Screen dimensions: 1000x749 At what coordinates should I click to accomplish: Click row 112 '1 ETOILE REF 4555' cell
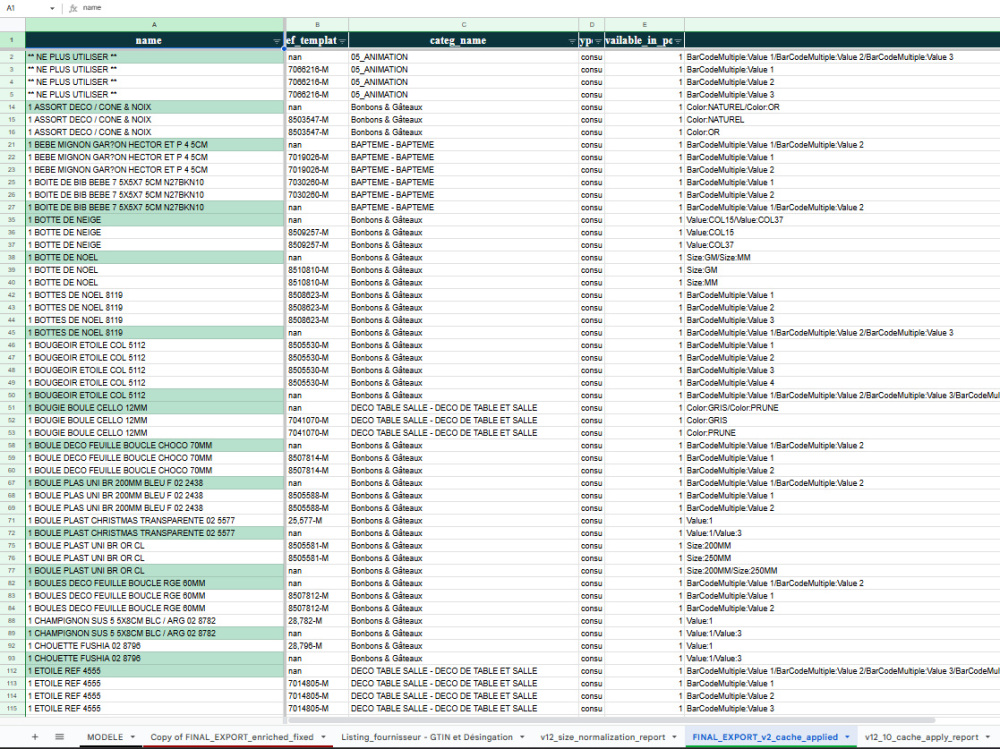tap(154, 671)
